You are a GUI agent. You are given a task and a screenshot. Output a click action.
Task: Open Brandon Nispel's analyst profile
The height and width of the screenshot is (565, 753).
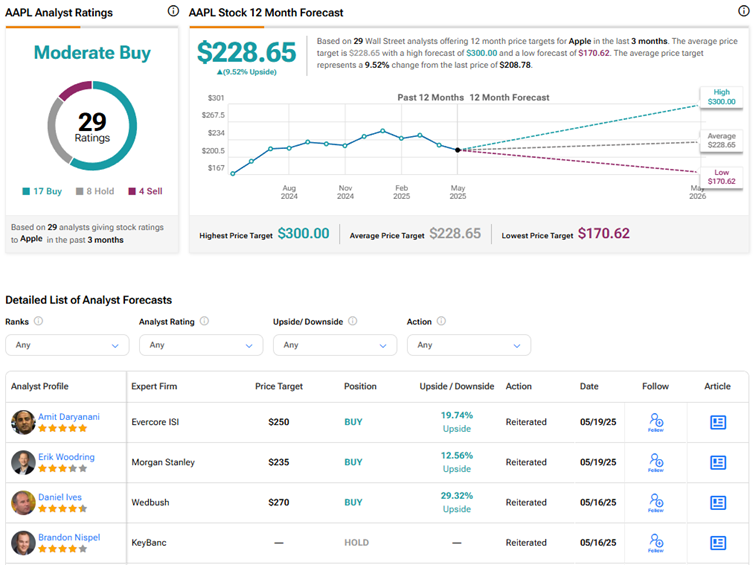click(69, 538)
